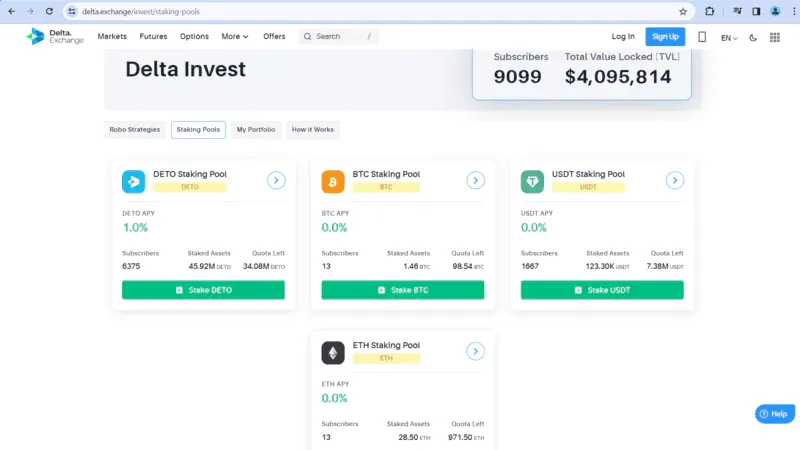Go back with the browser back arrow
This screenshot has width=800, height=450.
[x=11, y=11]
